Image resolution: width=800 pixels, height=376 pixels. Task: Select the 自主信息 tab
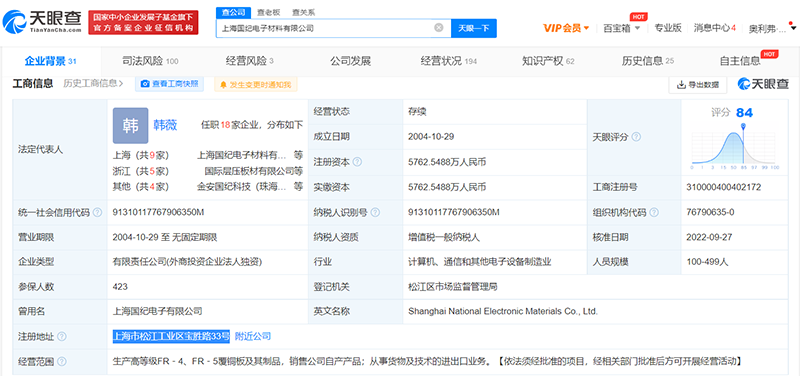[x=740, y=61]
